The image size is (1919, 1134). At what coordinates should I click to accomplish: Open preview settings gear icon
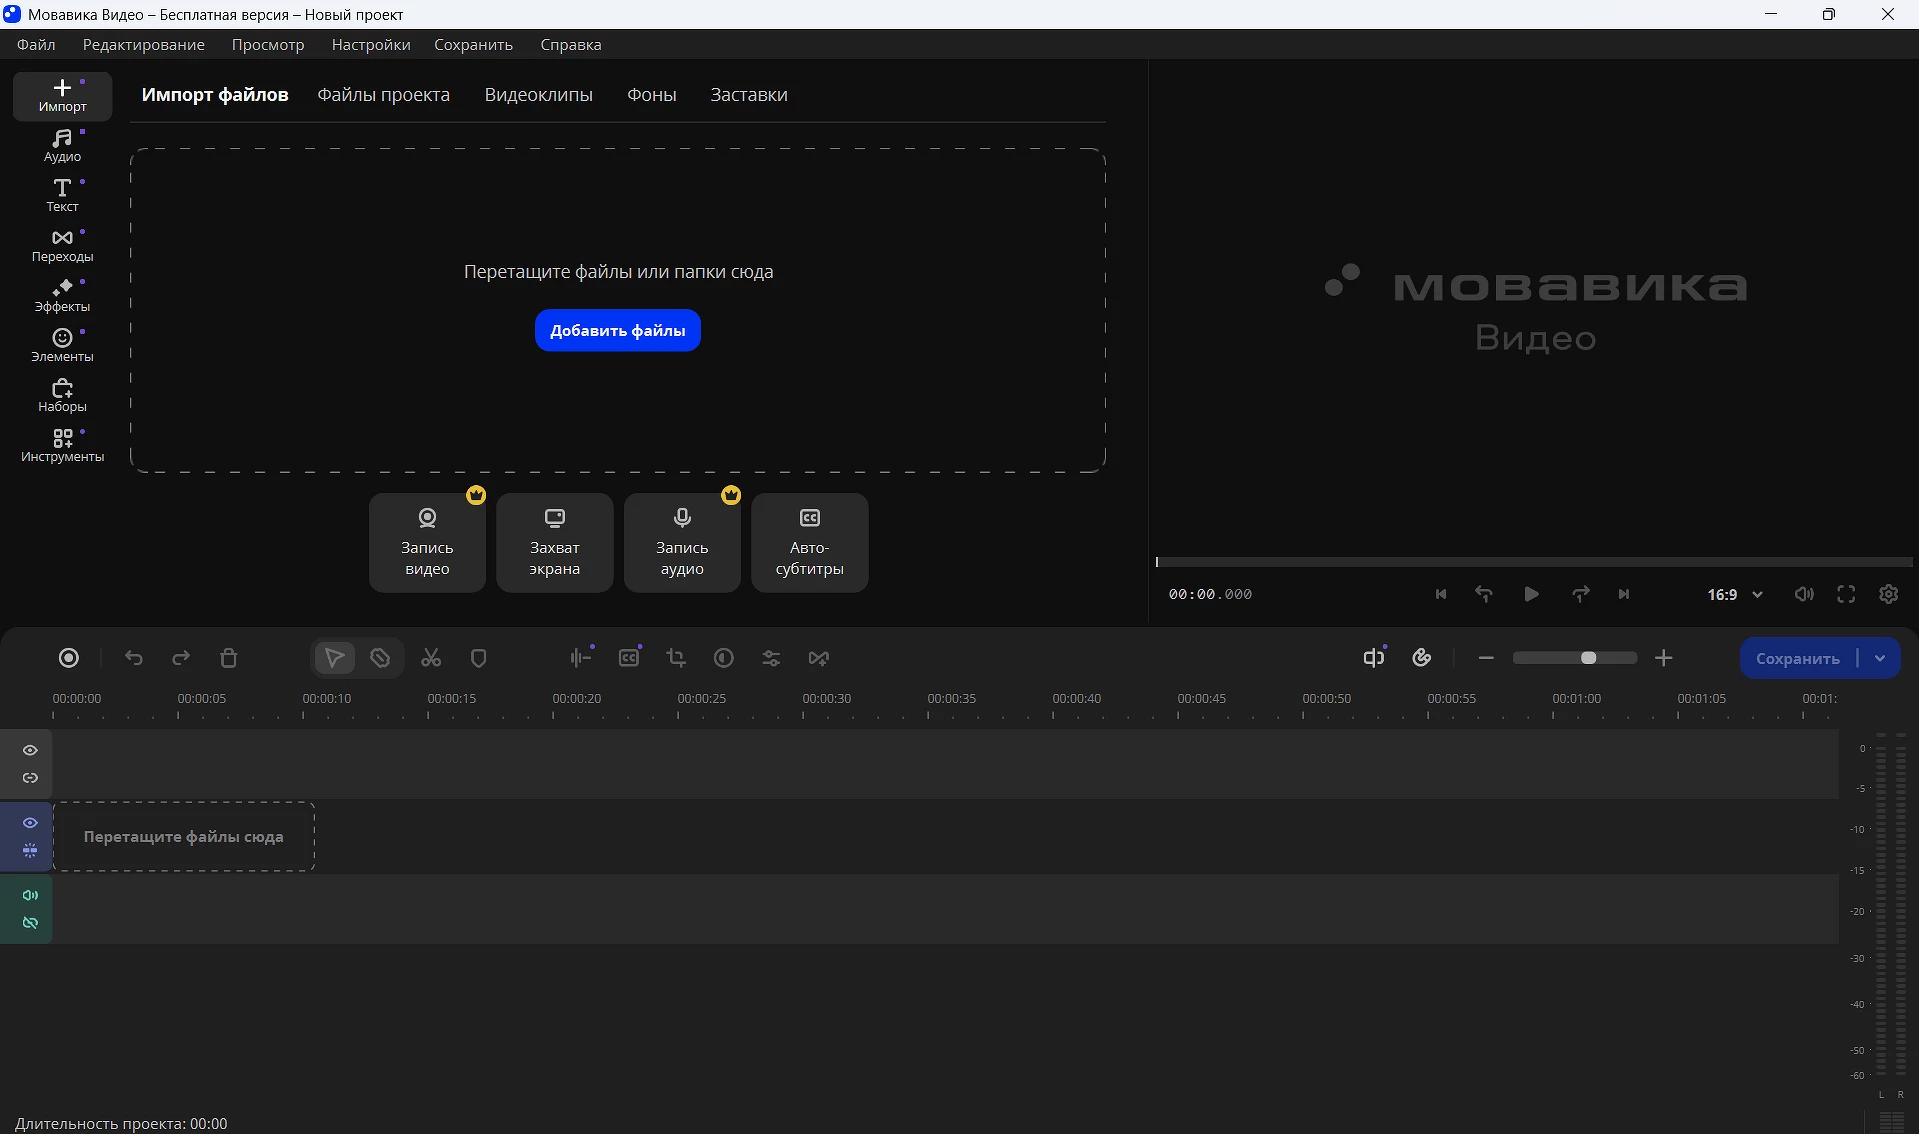(1888, 594)
